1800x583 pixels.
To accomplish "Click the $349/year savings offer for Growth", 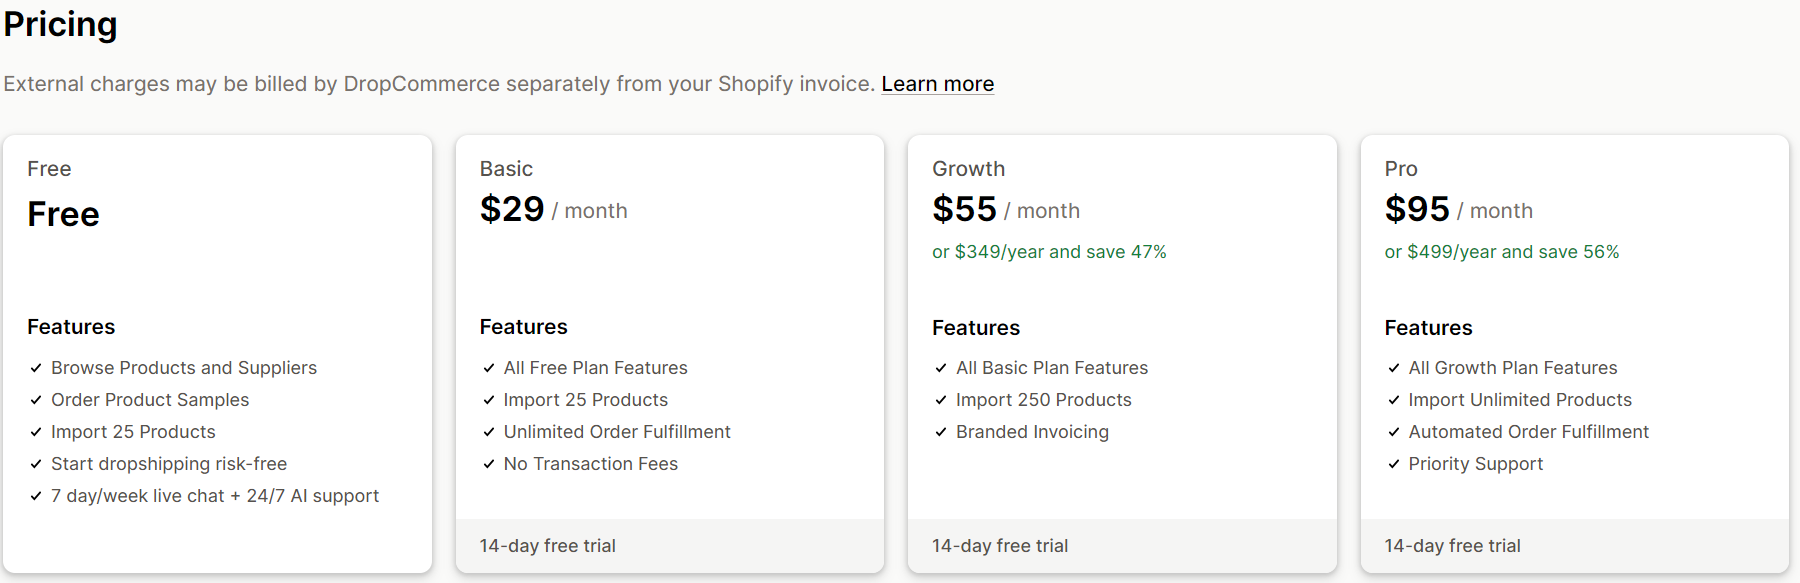I will pyautogui.click(x=1048, y=252).
